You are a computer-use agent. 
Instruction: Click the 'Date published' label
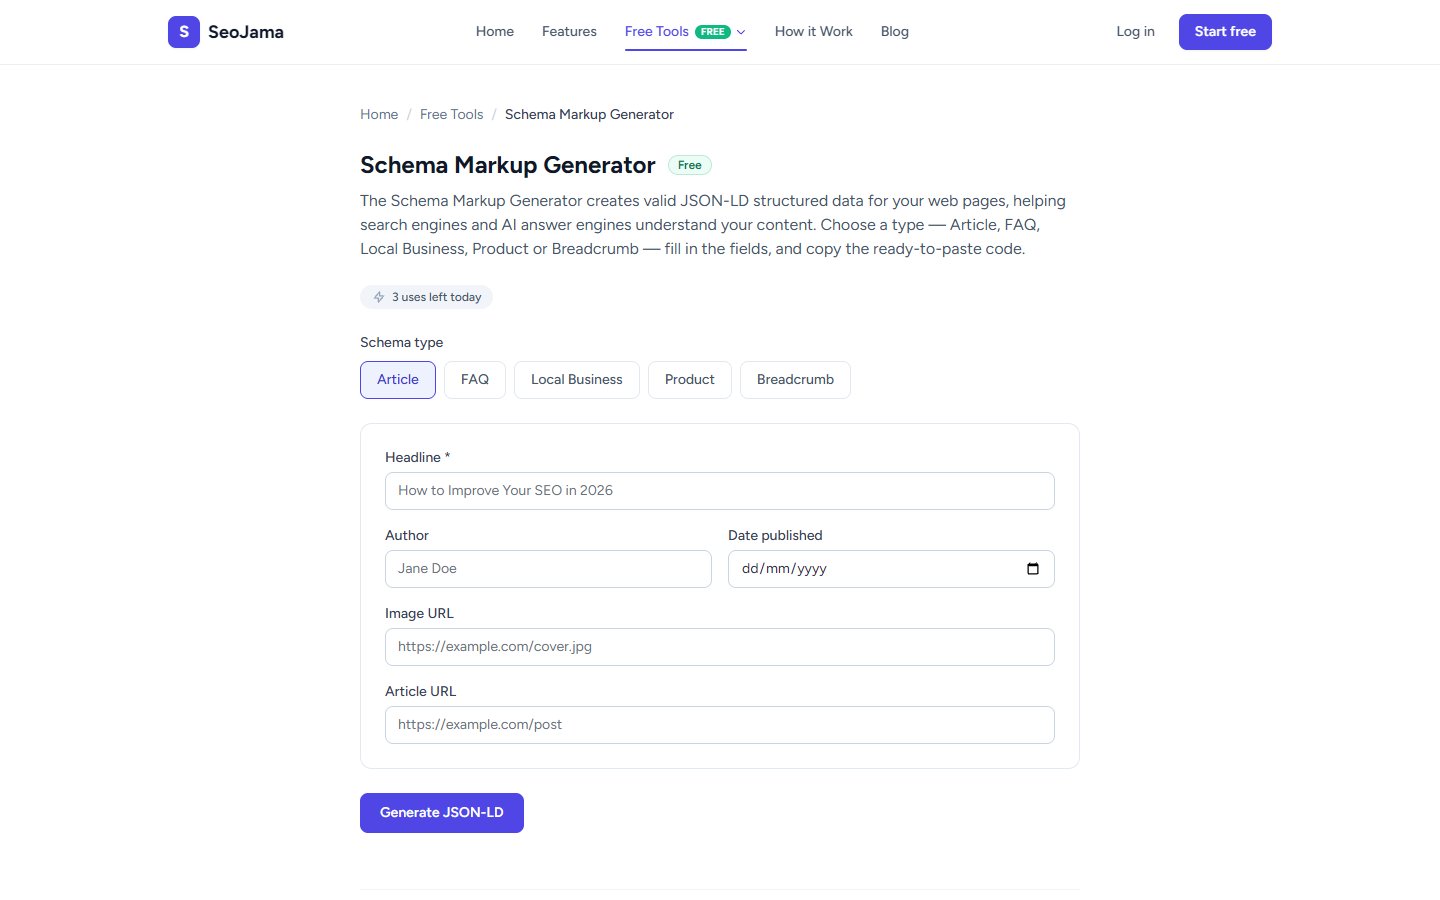click(x=775, y=535)
